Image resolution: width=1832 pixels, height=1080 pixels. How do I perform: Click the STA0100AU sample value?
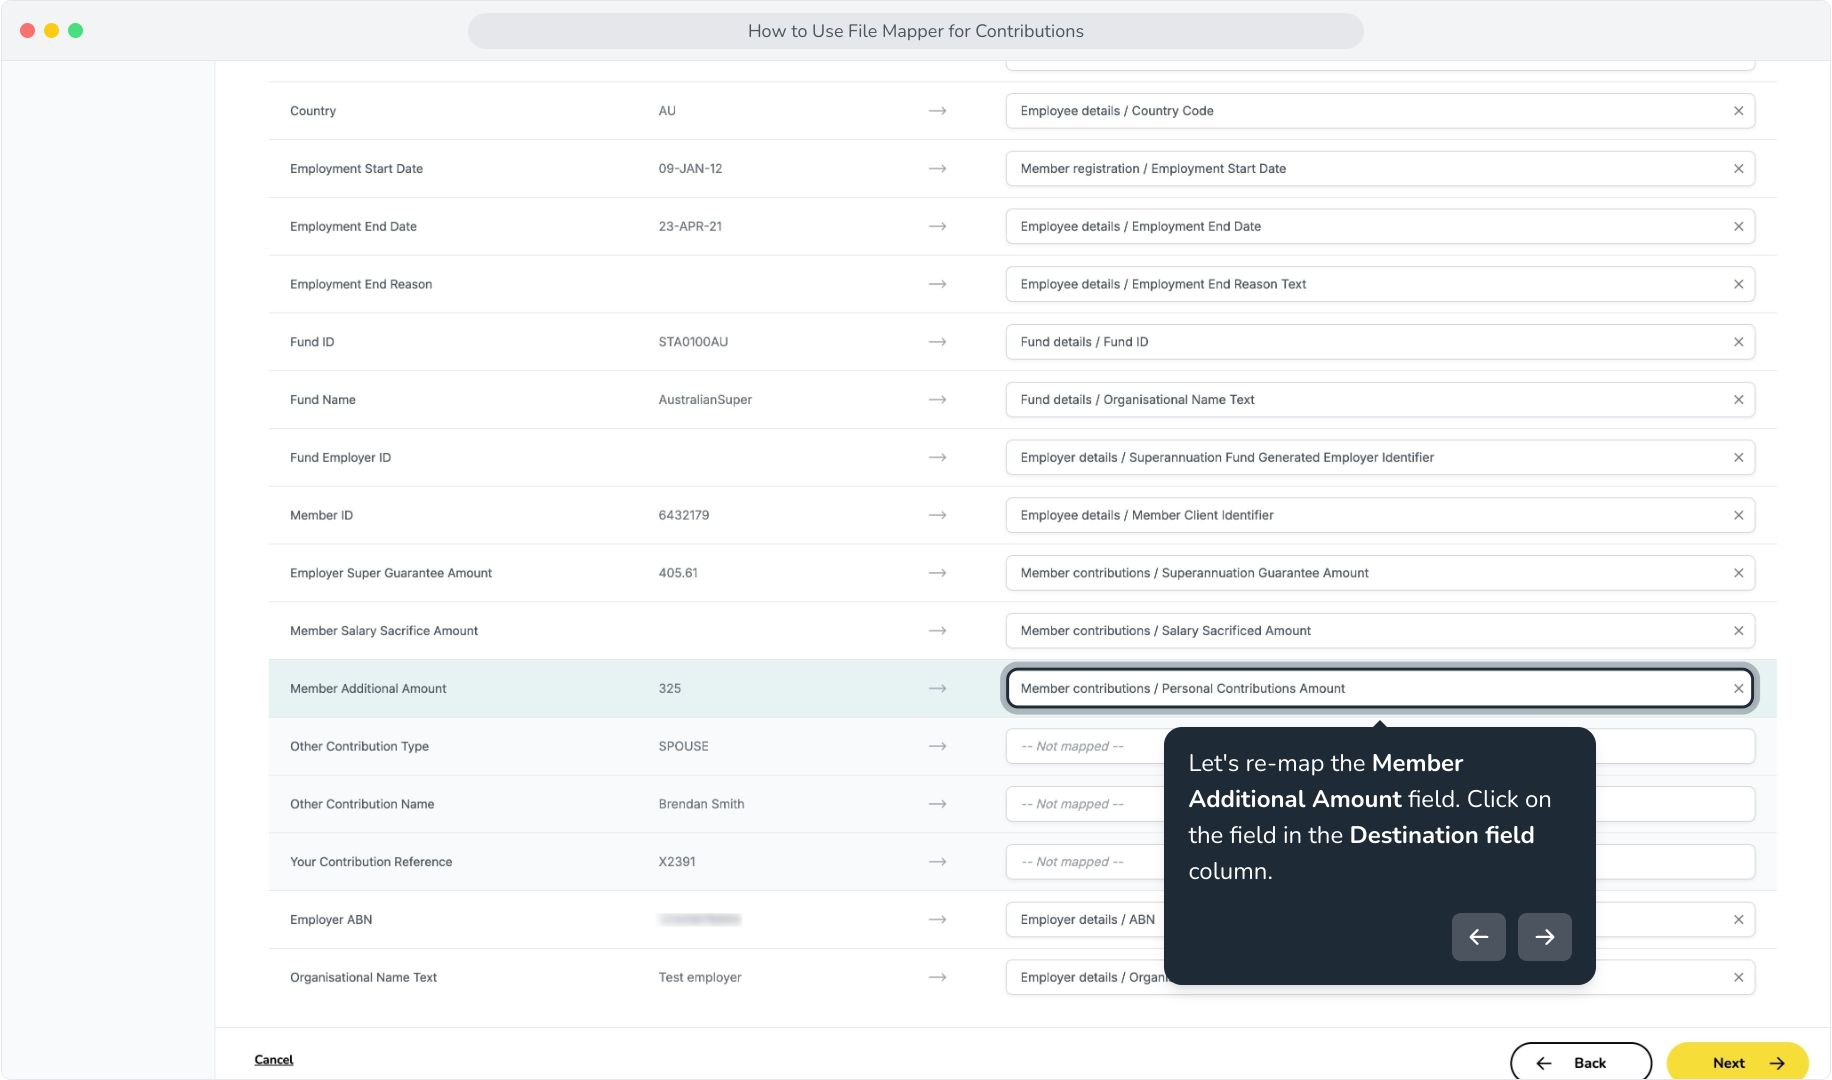pos(693,342)
